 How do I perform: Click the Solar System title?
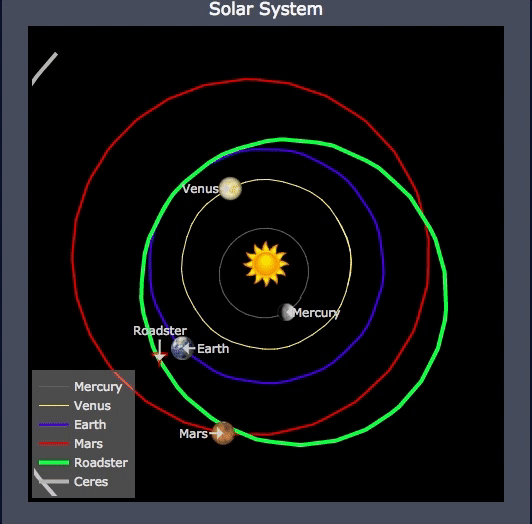266,9
